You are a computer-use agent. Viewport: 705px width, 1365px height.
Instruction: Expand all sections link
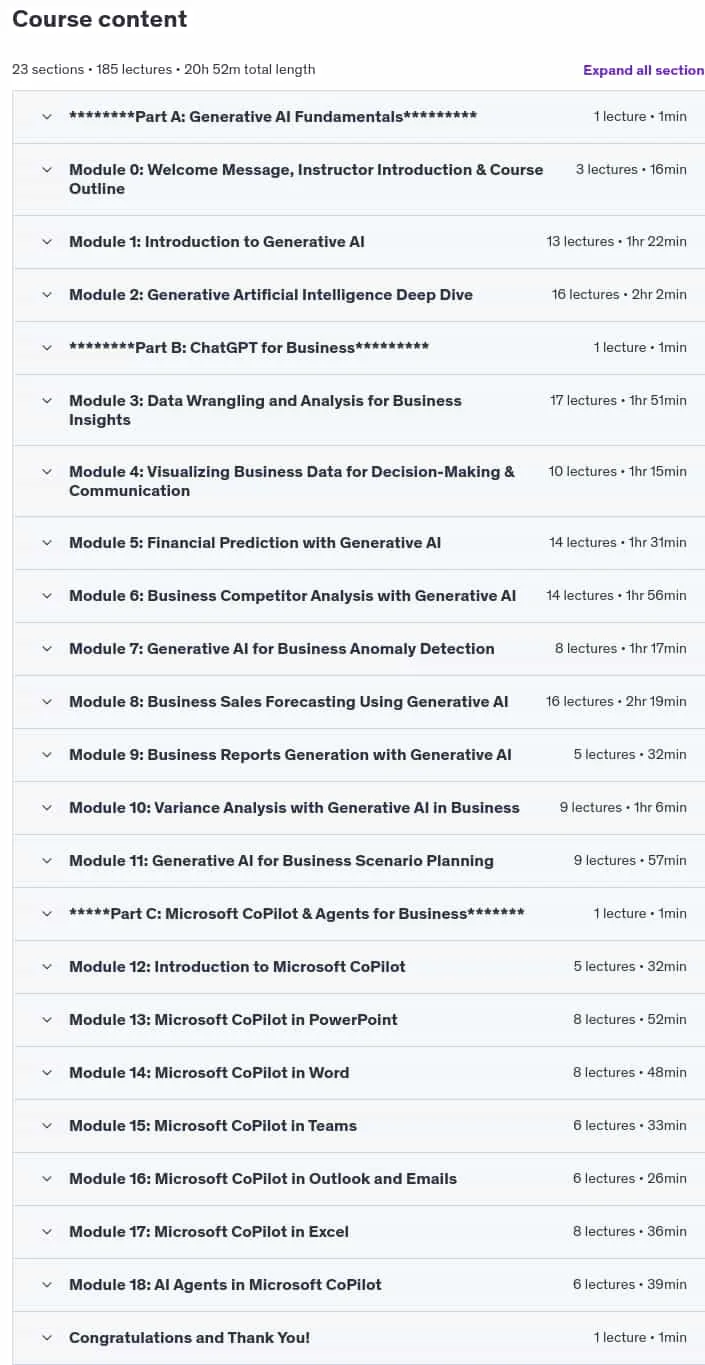coord(644,70)
